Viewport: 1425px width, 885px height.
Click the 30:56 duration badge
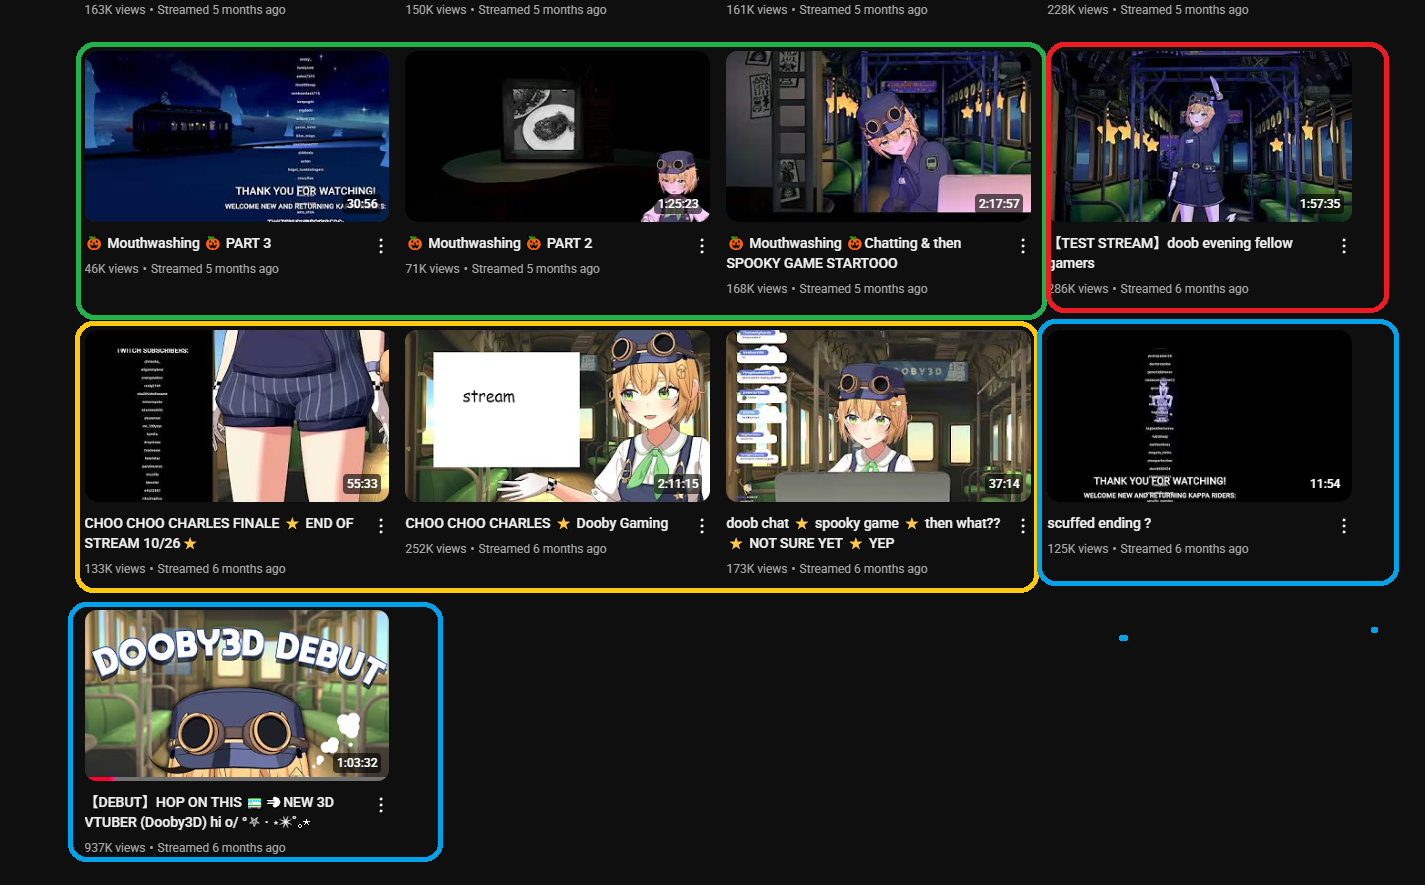[x=362, y=204]
